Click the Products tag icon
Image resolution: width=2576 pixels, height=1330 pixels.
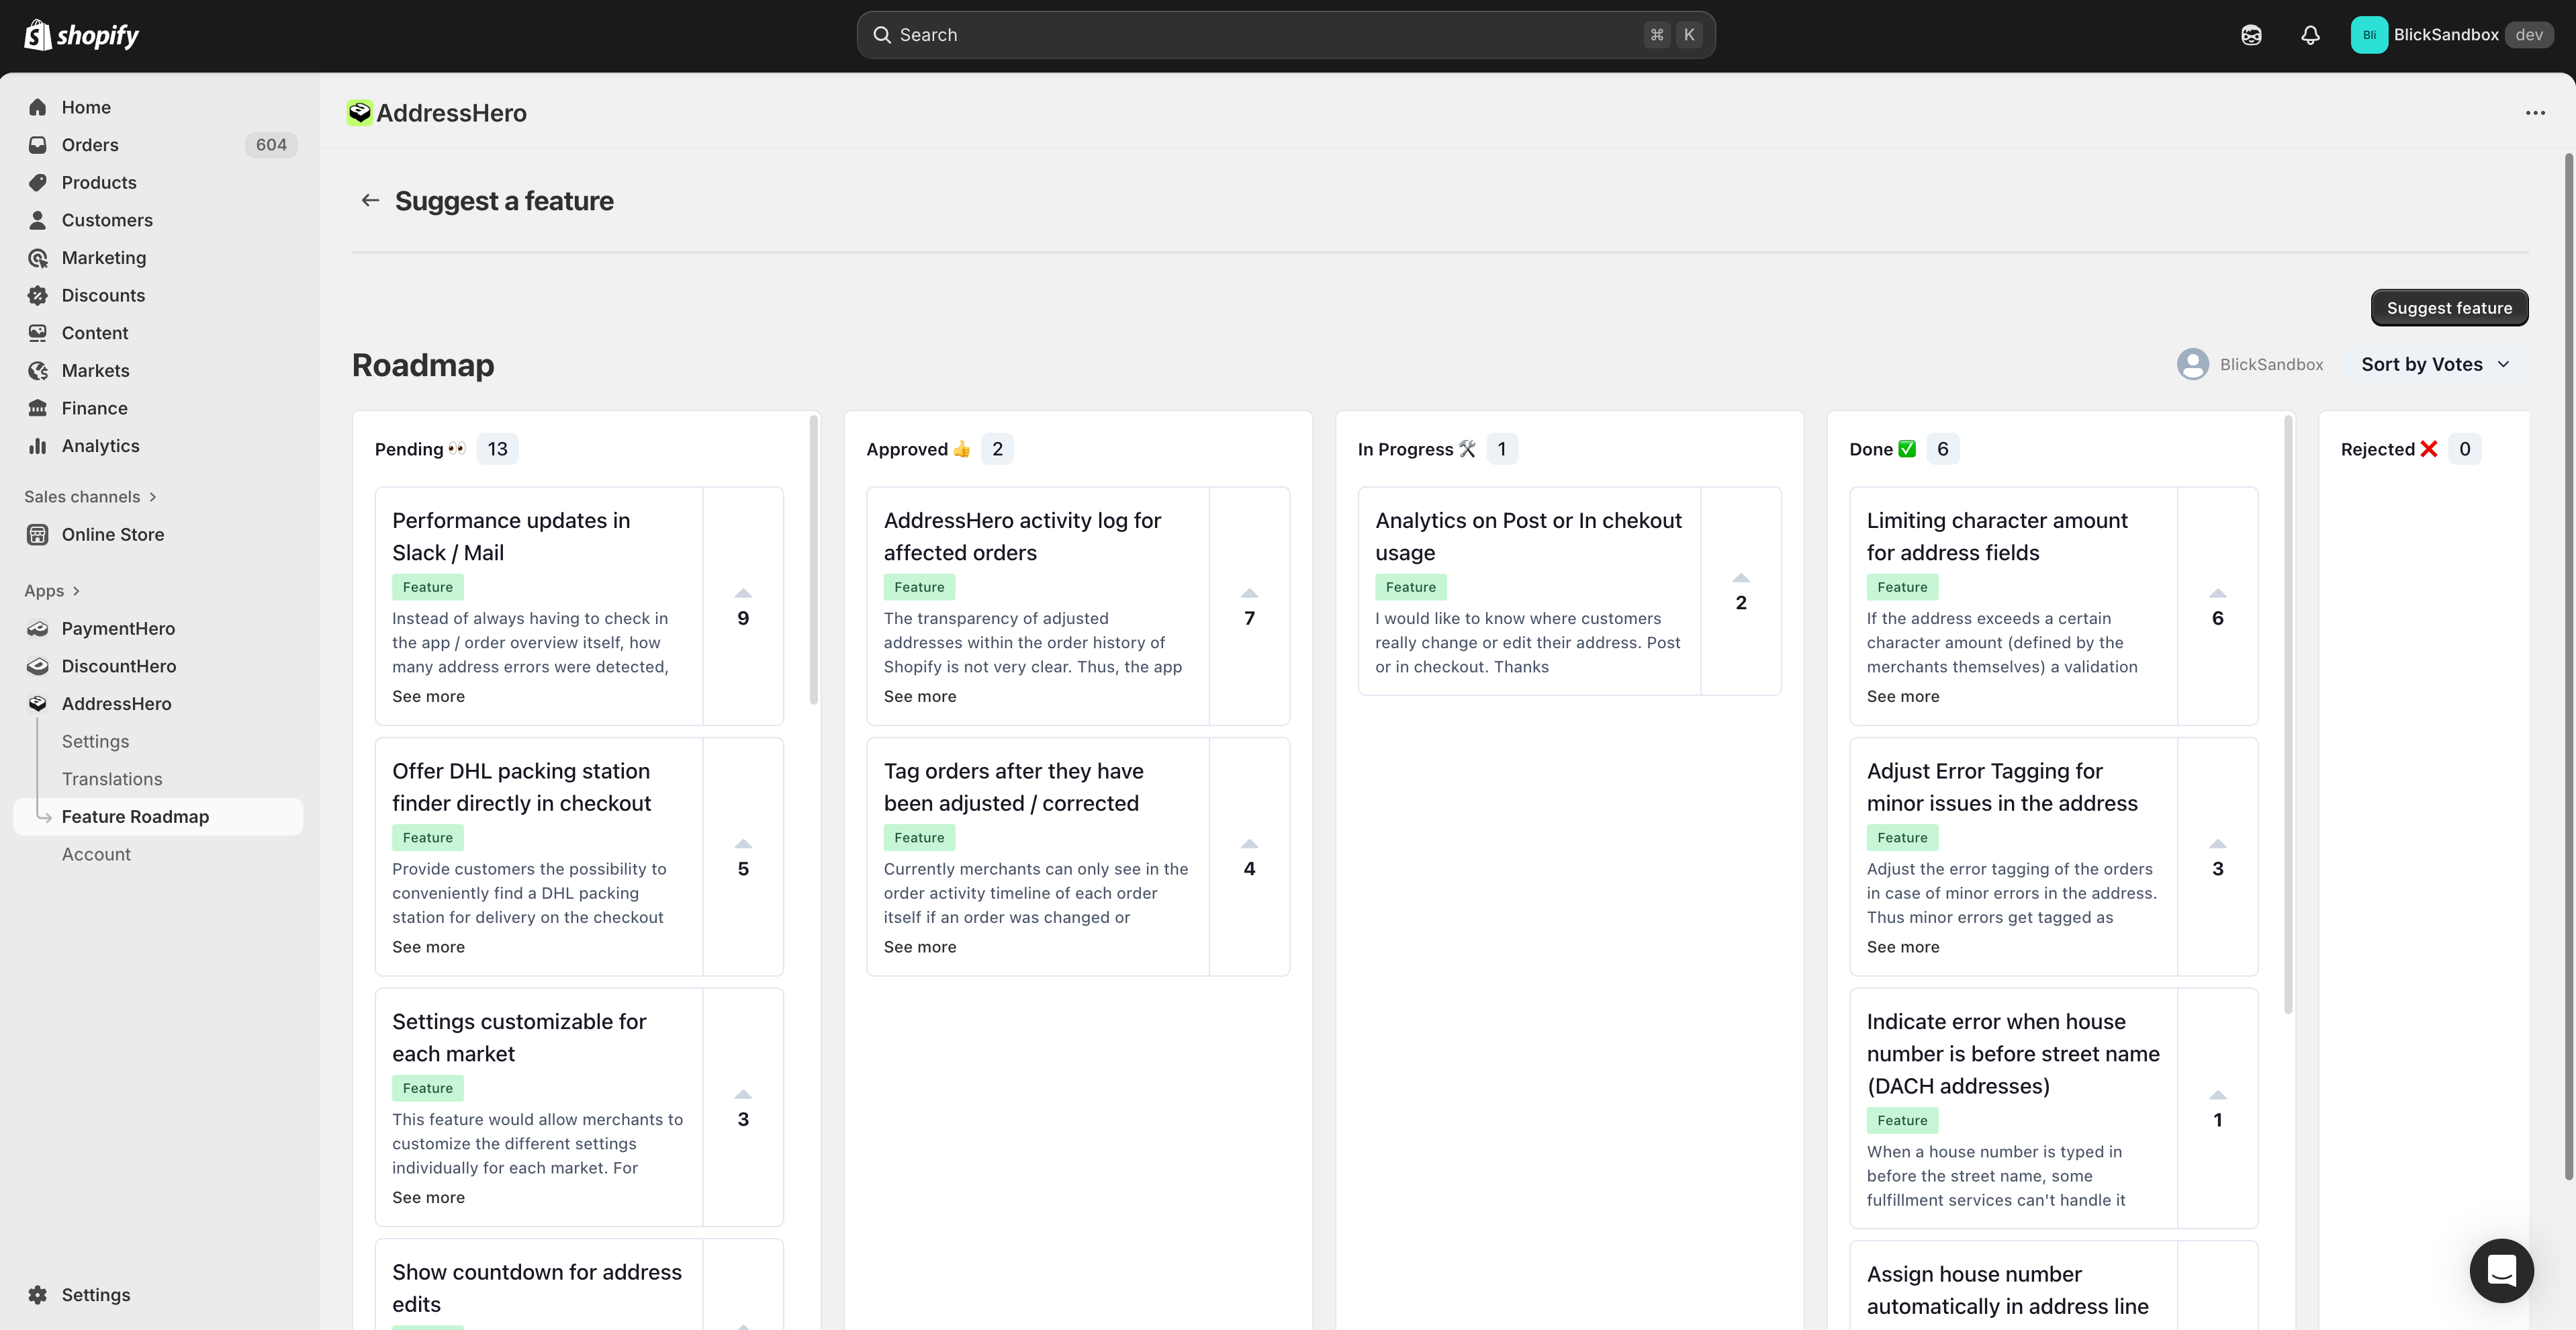[x=38, y=182]
